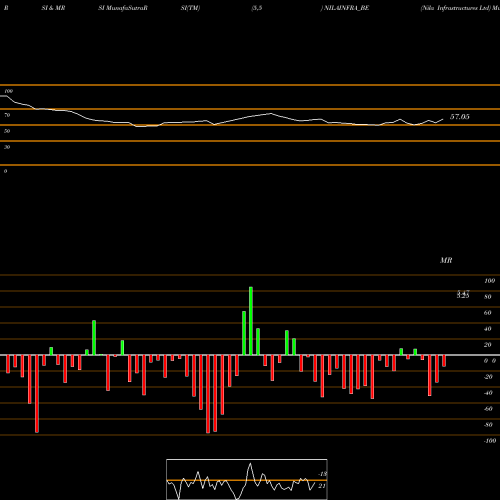Click the -100 label on MR axis
500x500 pixels.
(x=490, y=441)
